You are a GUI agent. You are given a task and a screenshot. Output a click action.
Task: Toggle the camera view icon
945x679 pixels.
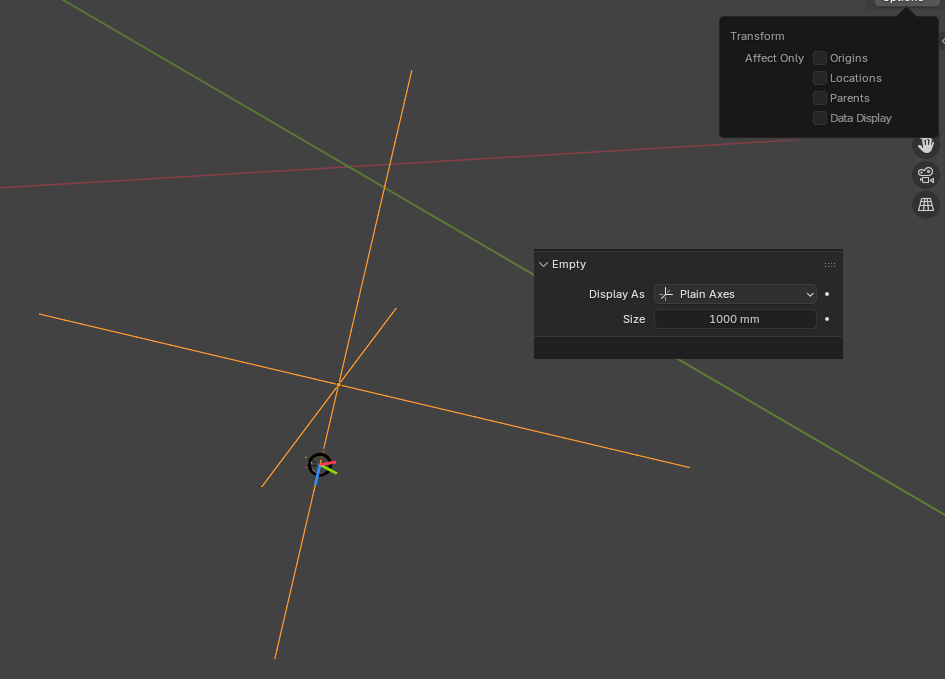926,175
